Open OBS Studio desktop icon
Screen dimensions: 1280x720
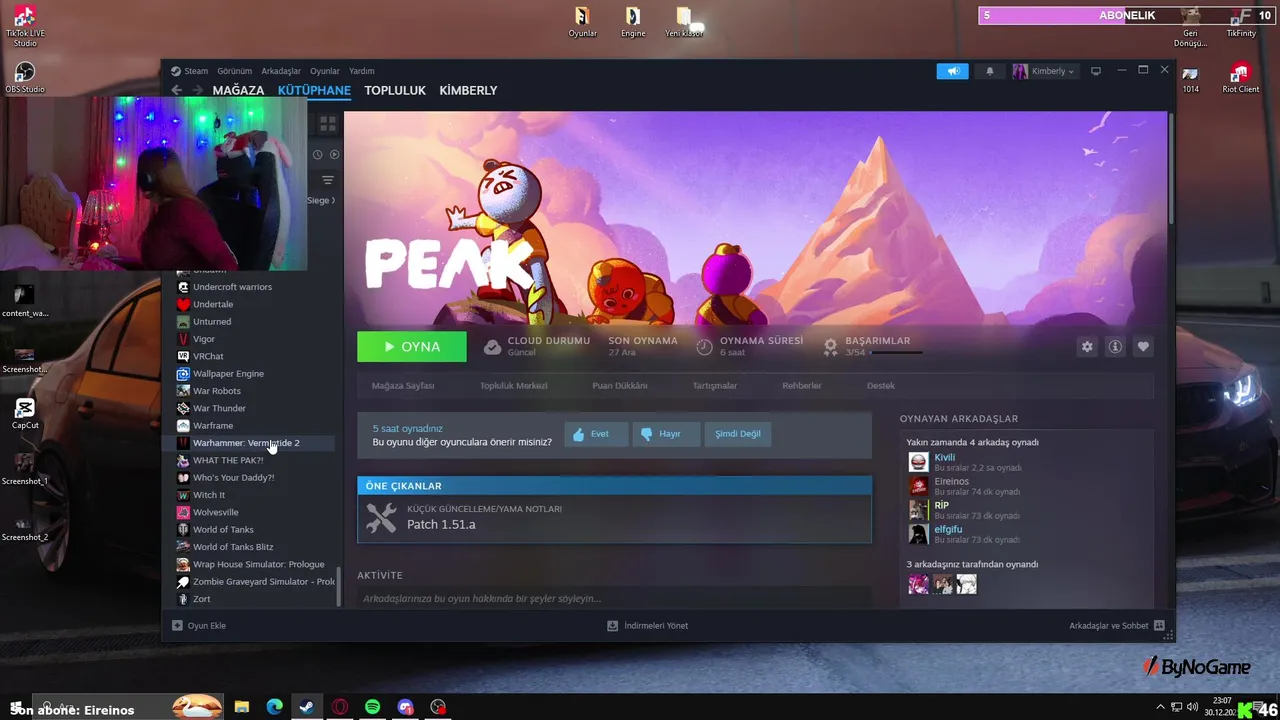click(x=25, y=78)
